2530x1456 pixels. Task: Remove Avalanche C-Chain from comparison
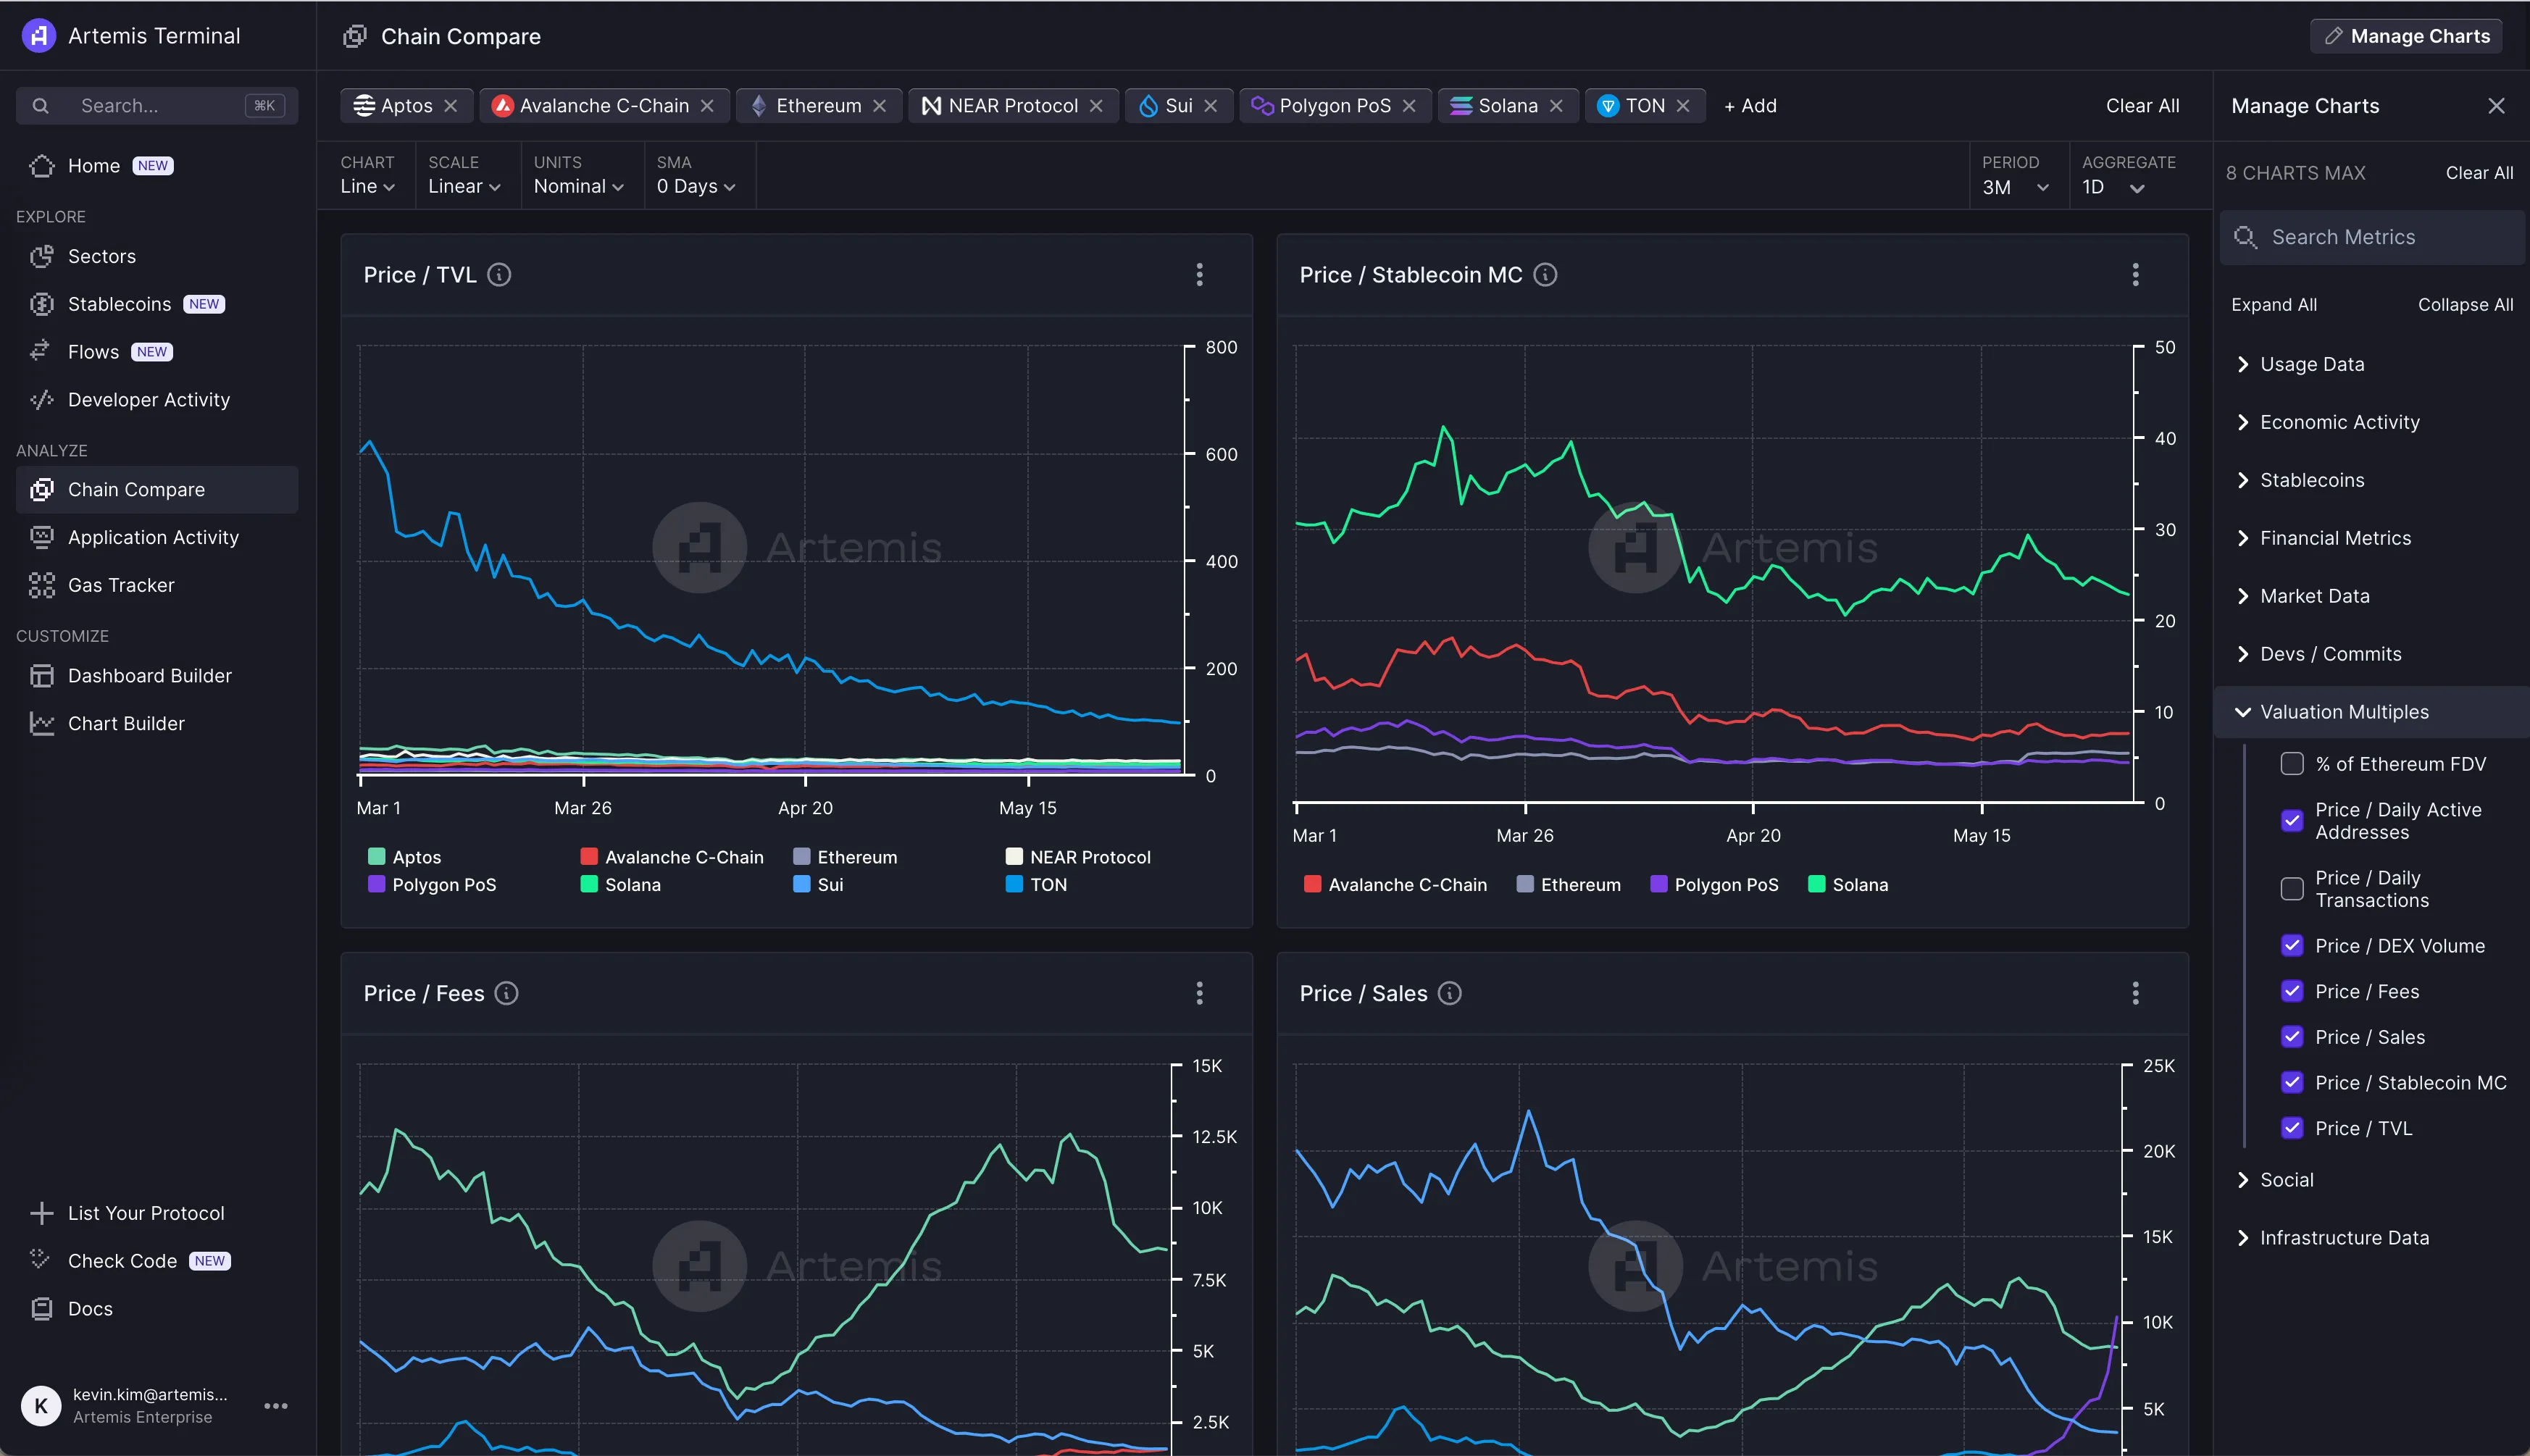707,106
